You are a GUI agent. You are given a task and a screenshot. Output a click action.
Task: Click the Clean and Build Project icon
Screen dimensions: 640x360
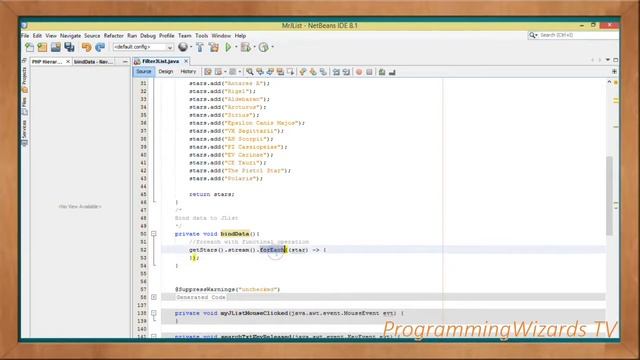point(214,47)
